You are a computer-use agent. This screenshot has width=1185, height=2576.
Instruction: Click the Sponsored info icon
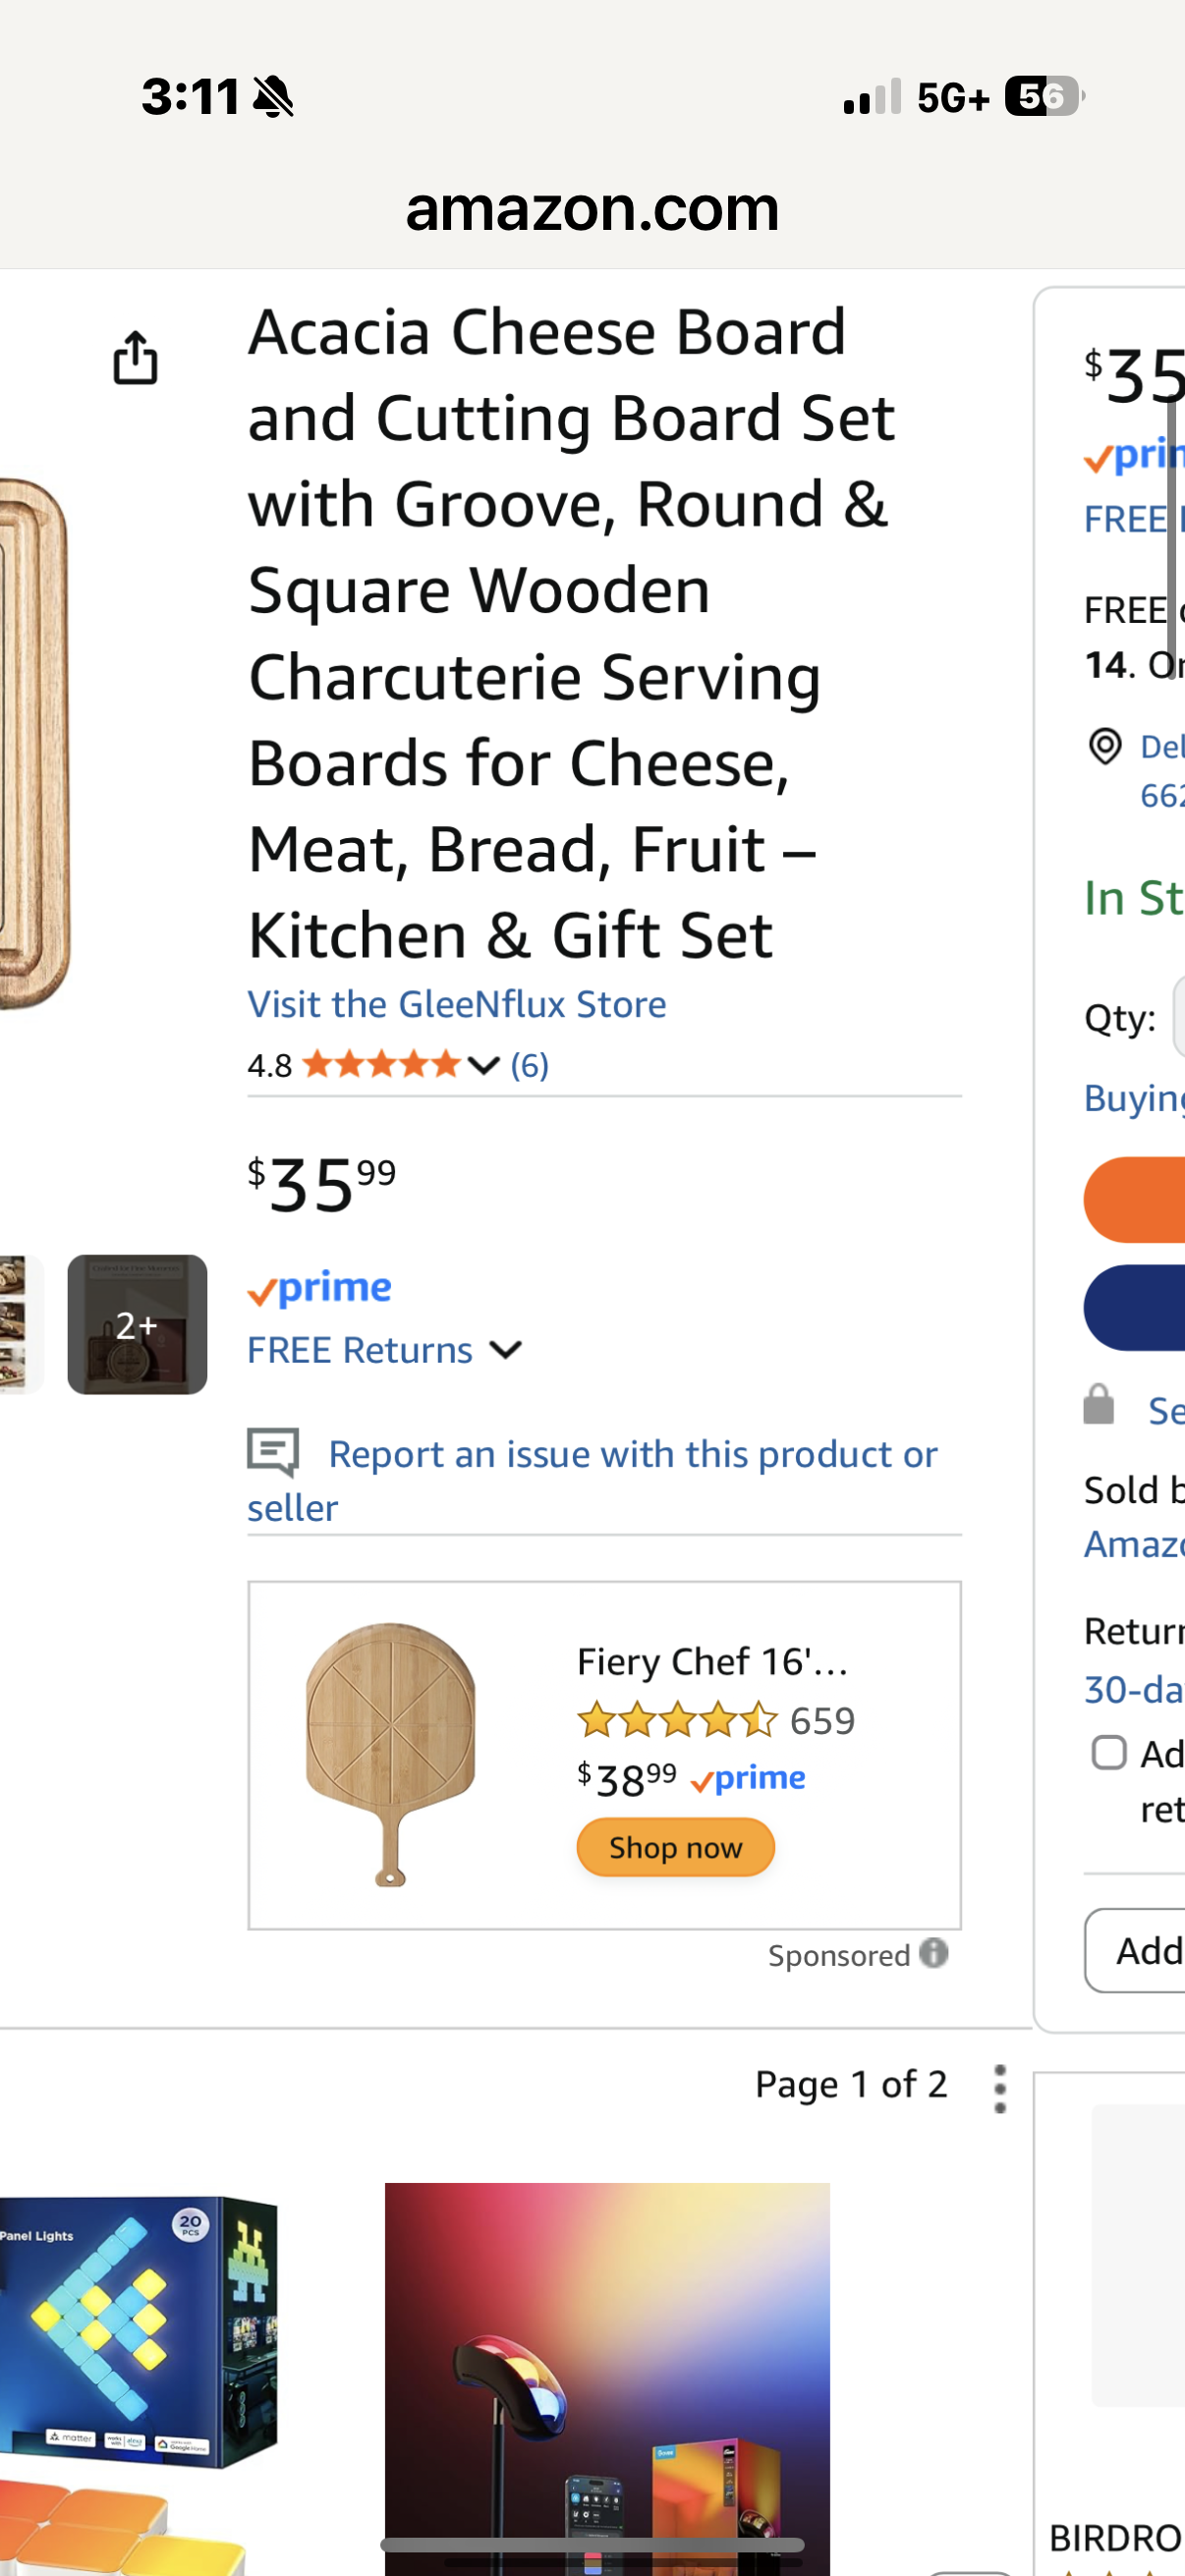click(x=933, y=1953)
